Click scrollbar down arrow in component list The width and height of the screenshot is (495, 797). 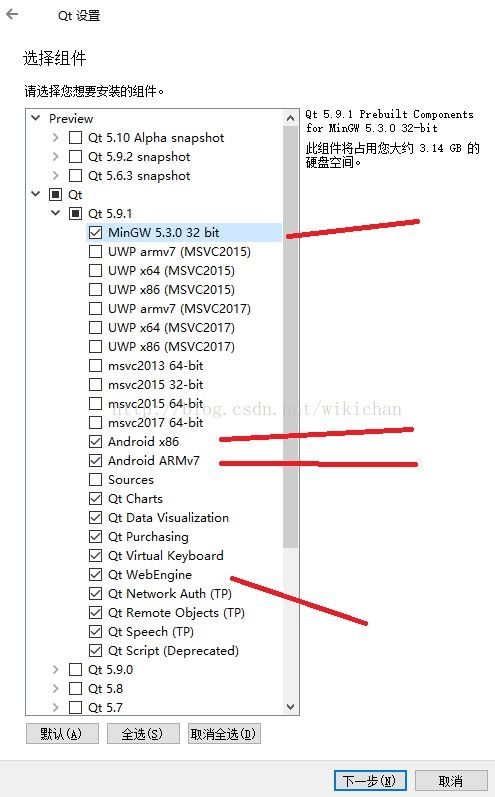click(x=290, y=707)
